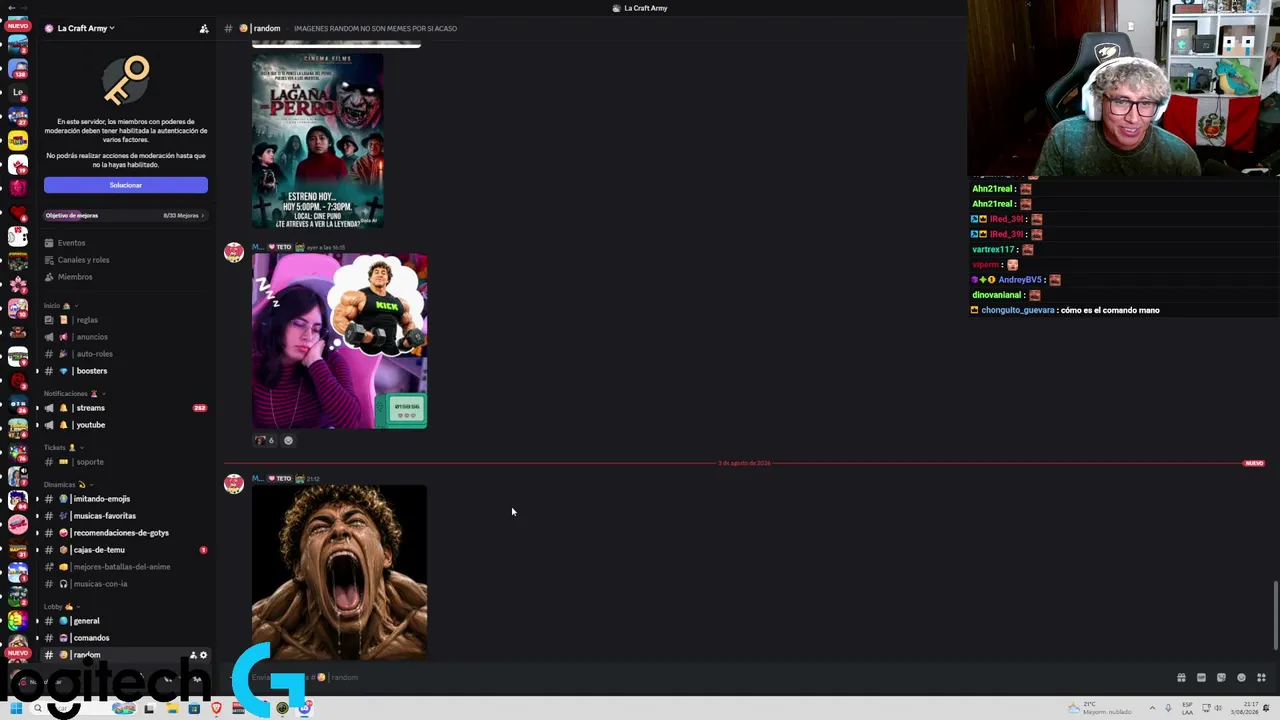The height and width of the screenshot is (720, 1280).
Task: Collapse the Lobby category
Action: [62, 606]
